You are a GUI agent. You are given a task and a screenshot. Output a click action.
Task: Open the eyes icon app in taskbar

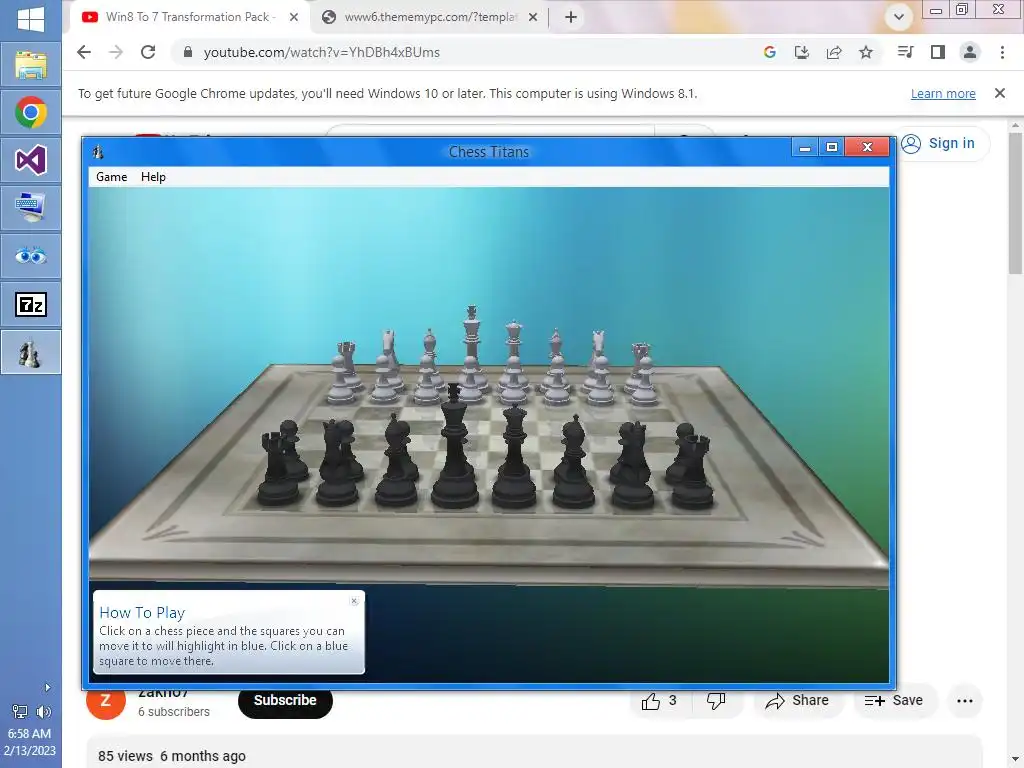[31, 256]
